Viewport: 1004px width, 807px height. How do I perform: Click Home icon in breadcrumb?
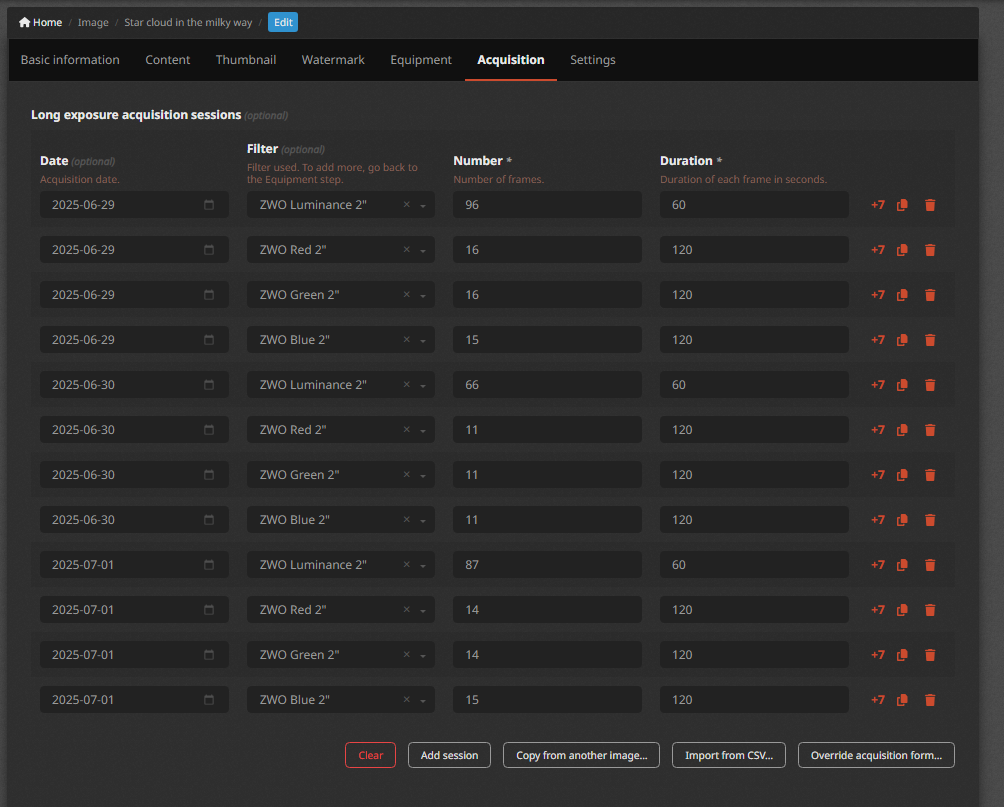[x=24, y=22]
